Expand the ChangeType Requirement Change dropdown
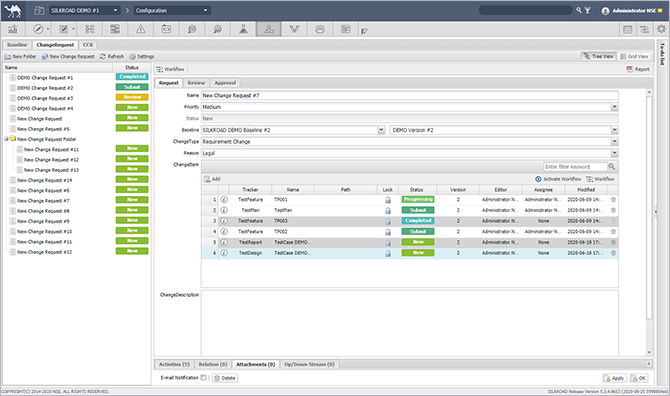The width and height of the screenshot is (670, 396). [614, 141]
